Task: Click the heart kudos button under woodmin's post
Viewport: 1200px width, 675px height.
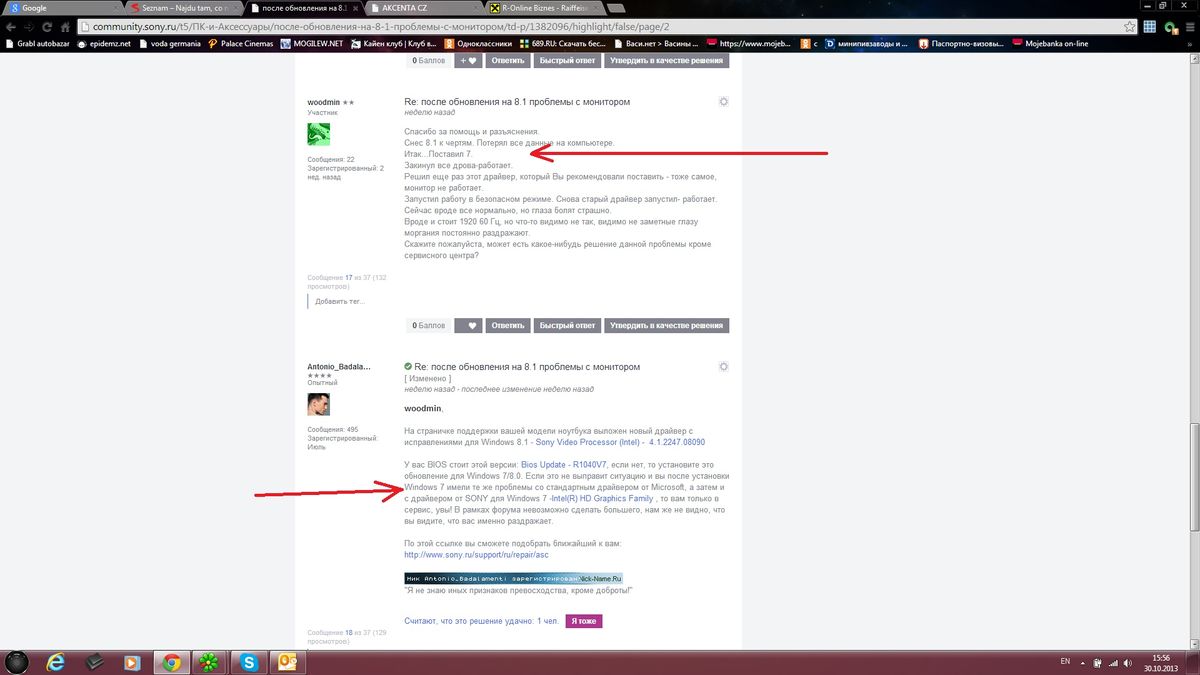Action: coord(468,325)
